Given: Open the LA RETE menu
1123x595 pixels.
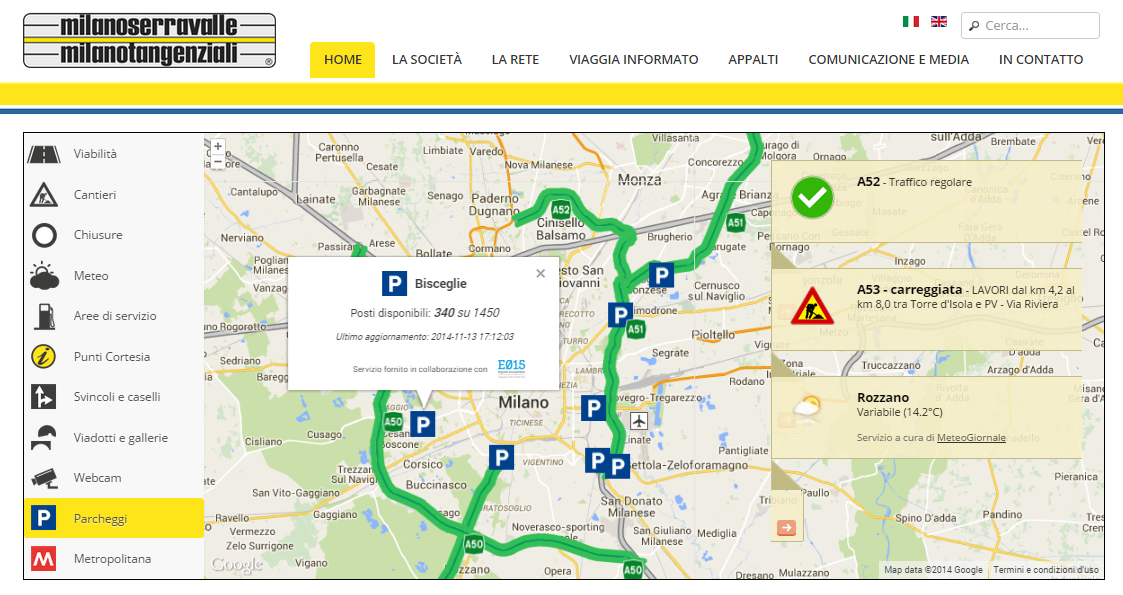Looking at the screenshot, I should tap(515, 59).
